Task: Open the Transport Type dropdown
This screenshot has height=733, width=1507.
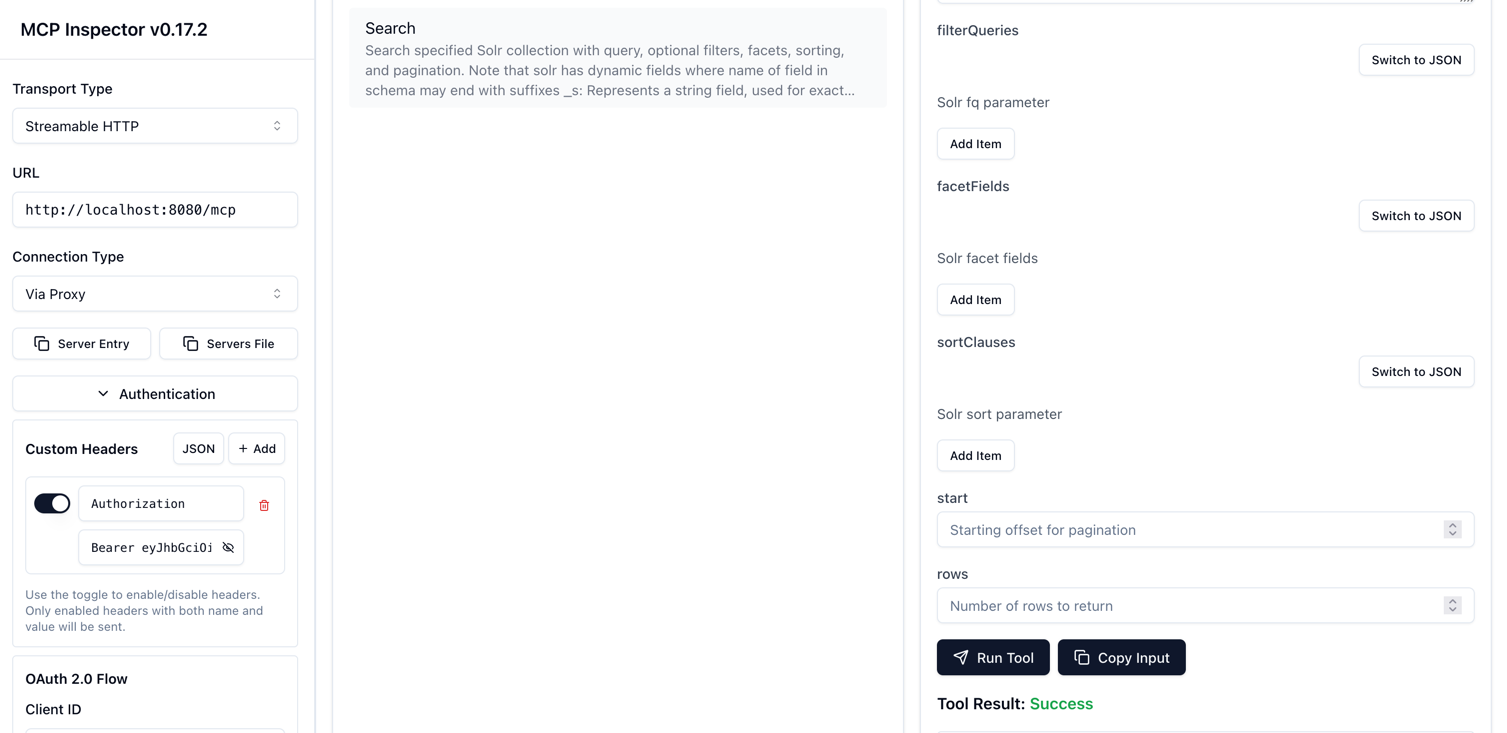Action: (x=154, y=125)
